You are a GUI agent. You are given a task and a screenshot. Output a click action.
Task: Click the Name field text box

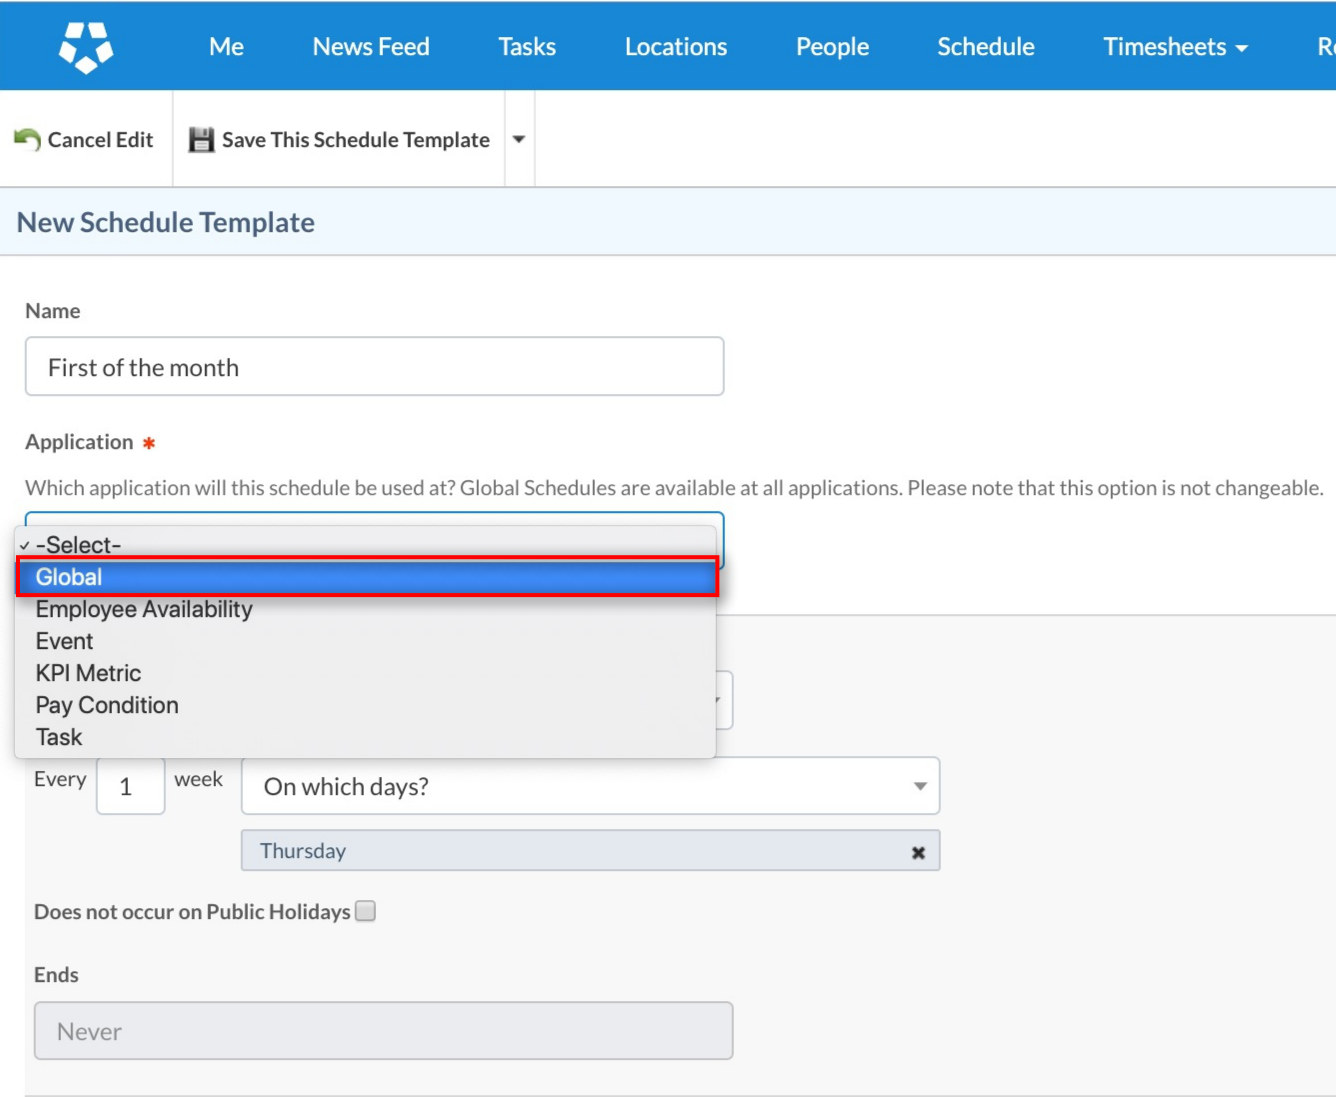coord(374,367)
